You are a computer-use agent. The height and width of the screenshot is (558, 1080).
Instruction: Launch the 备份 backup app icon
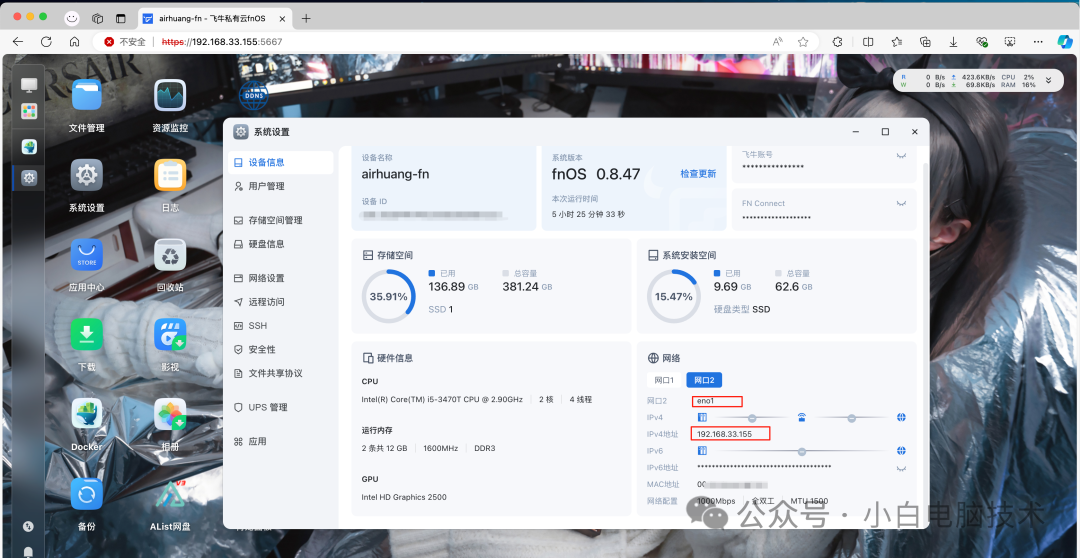pos(87,494)
